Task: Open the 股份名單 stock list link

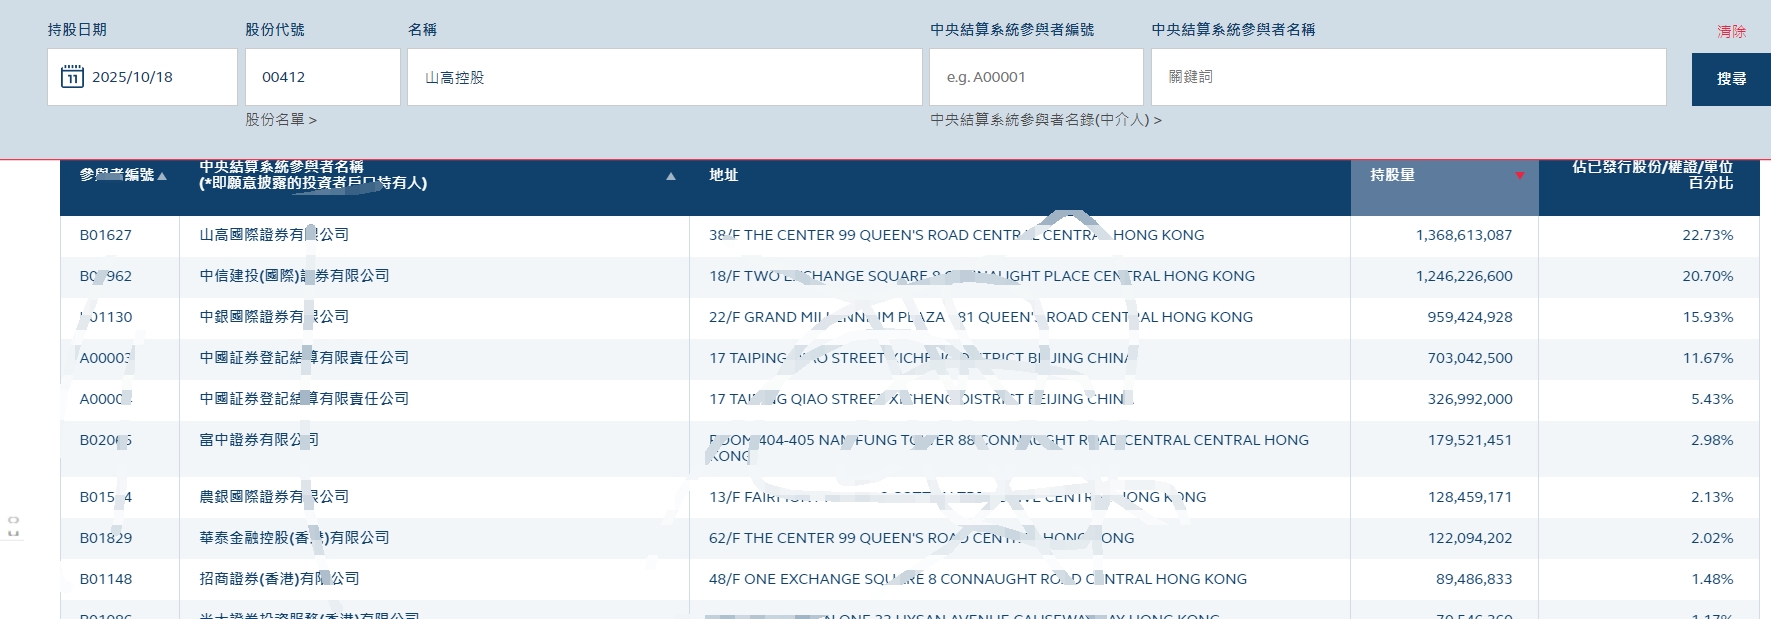Action: [x=281, y=120]
